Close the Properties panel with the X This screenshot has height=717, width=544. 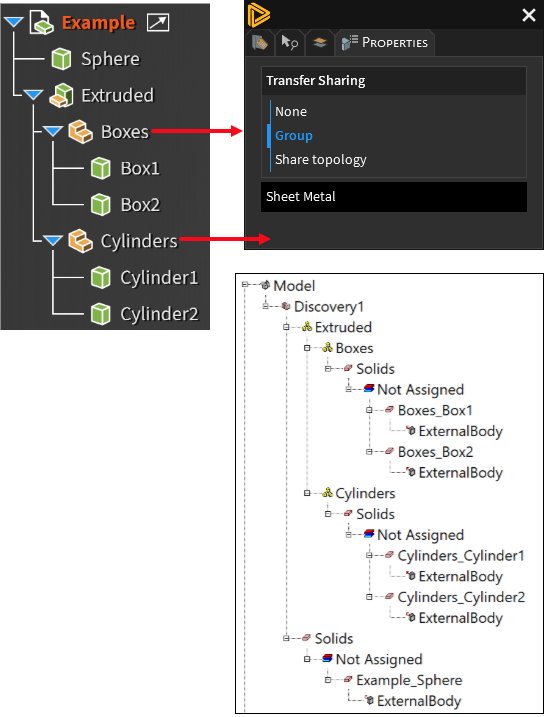click(x=529, y=15)
